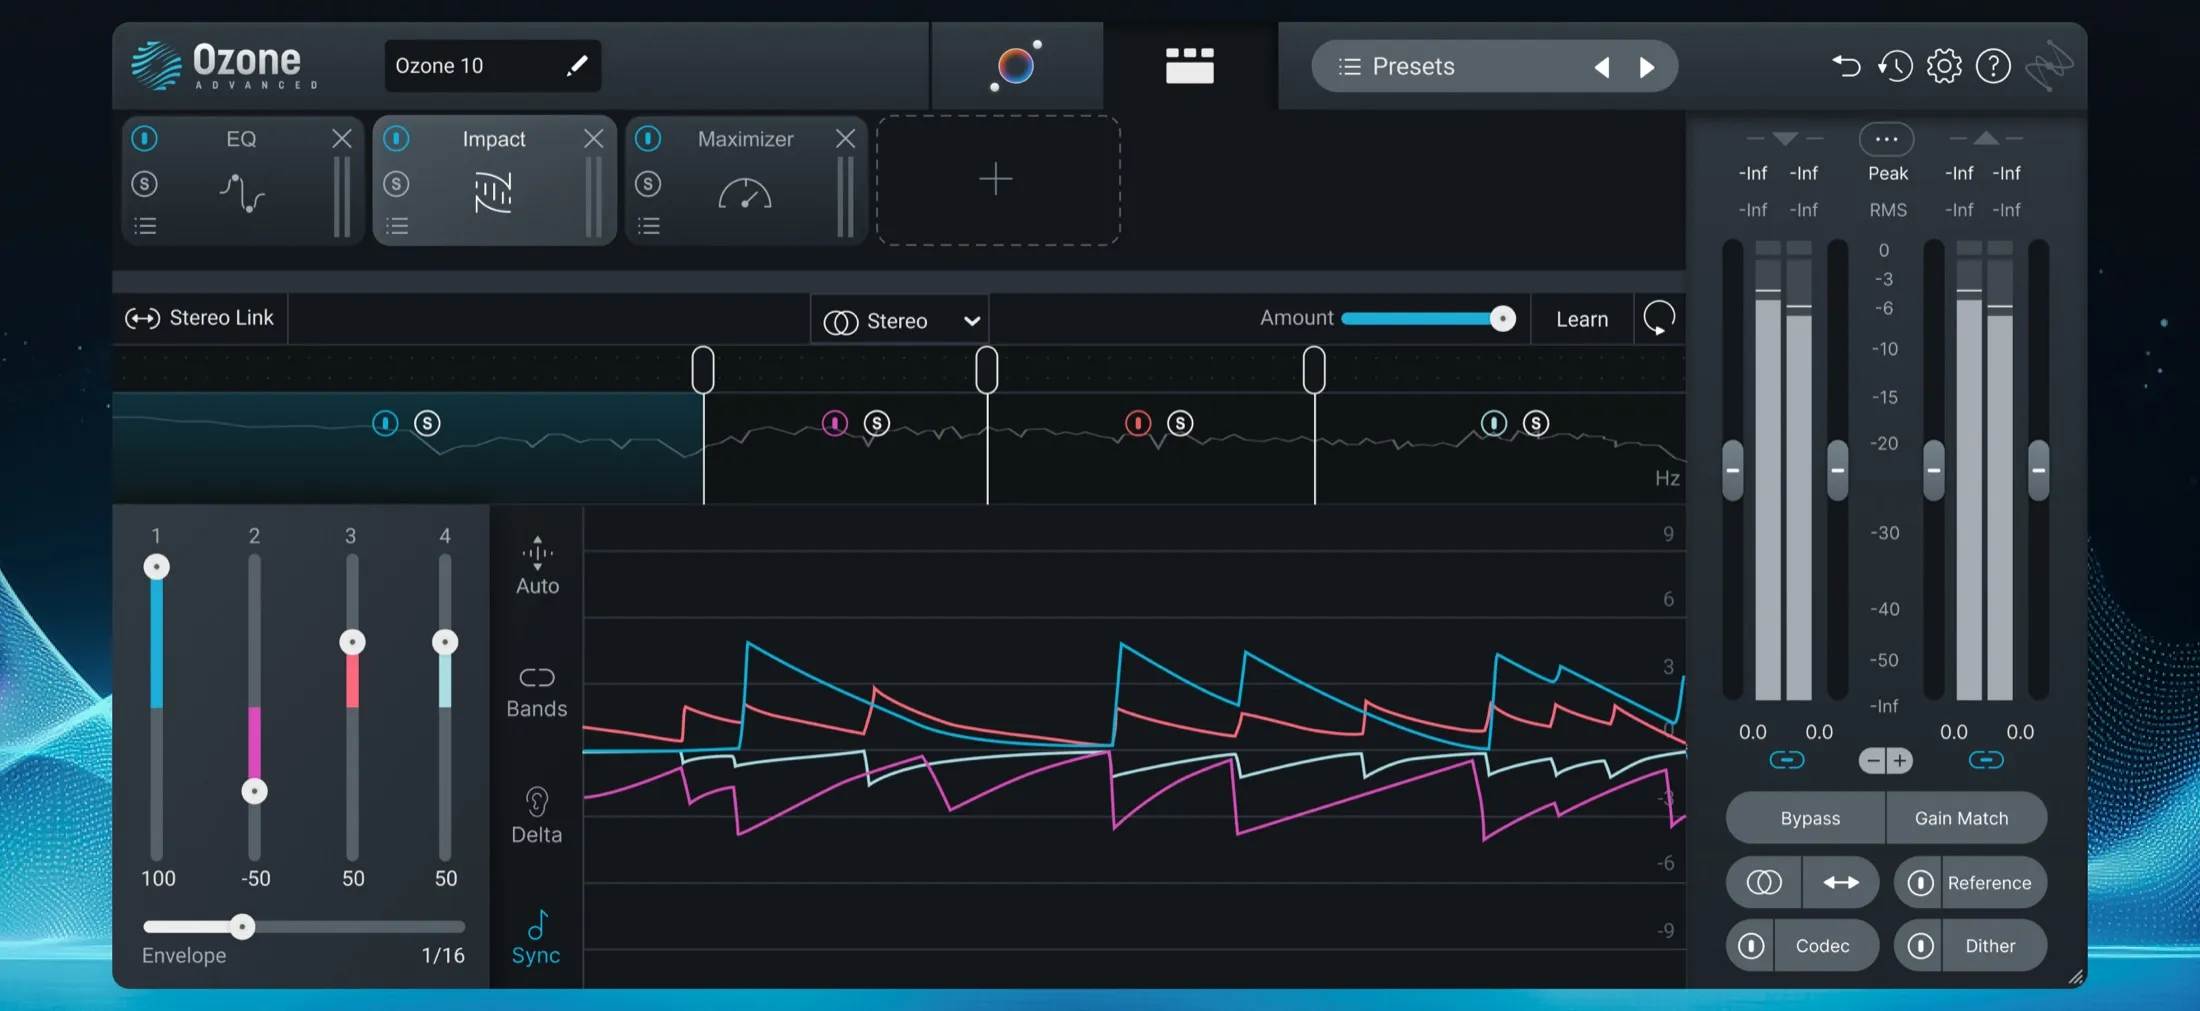Add a new module with the plus slot
The image size is (2200, 1011).
point(997,180)
